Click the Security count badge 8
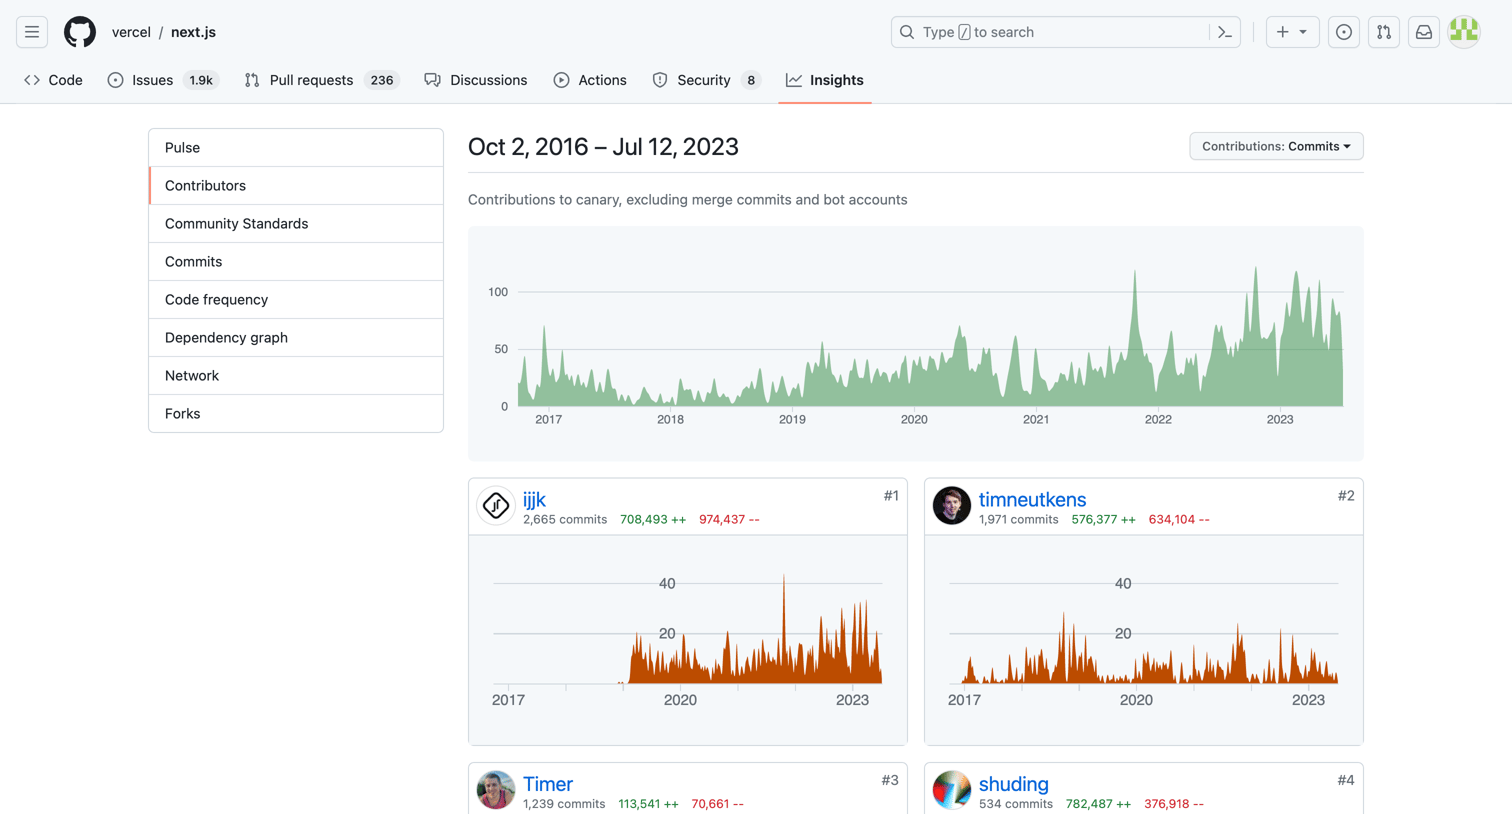This screenshot has width=1512, height=814. (x=751, y=80)
